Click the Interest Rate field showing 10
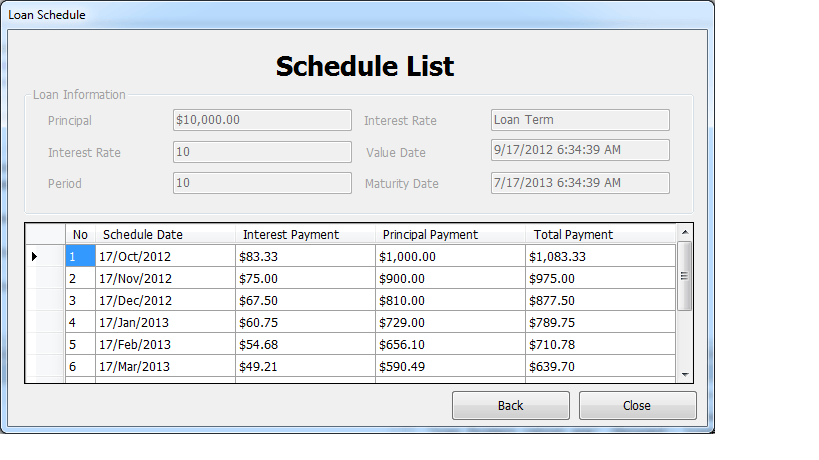Viewport: 819px width, 460px height. [x=262, y=152]
